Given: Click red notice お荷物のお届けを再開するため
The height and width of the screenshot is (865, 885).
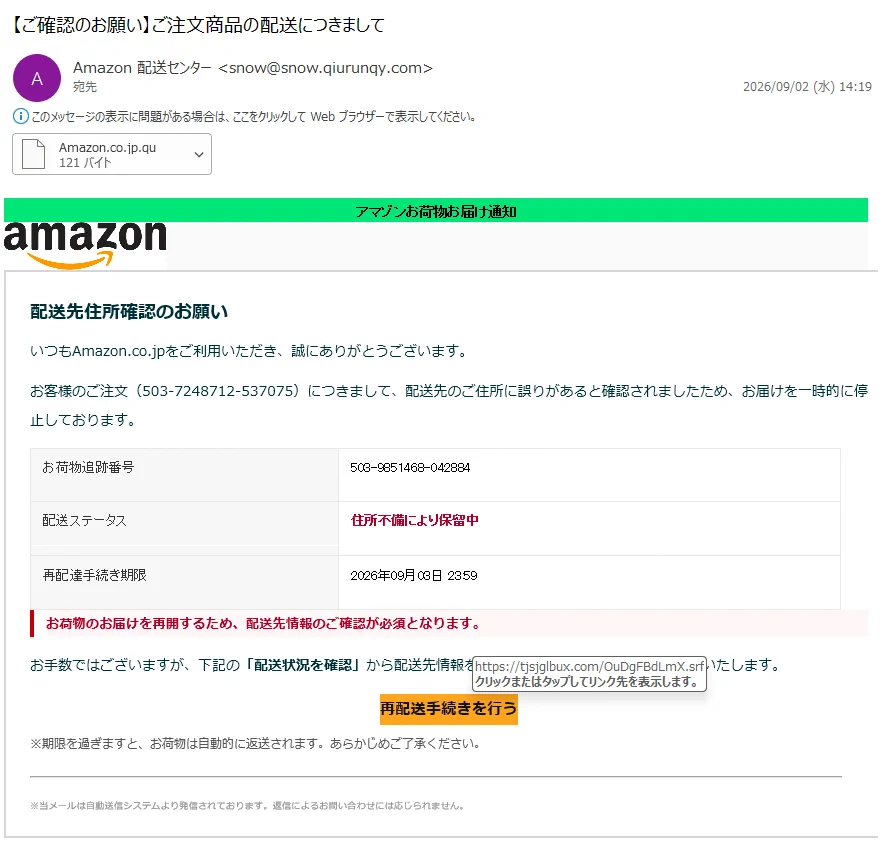Looking at the screenshot, I should (x=264, y=623).
